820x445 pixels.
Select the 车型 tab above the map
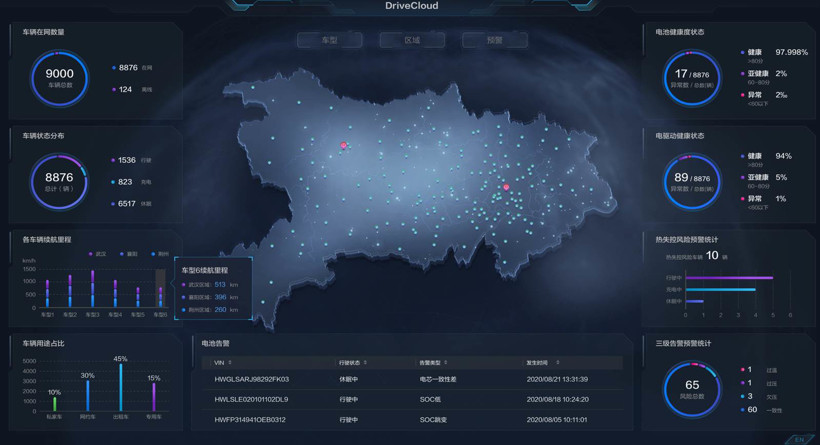[329, 40]
